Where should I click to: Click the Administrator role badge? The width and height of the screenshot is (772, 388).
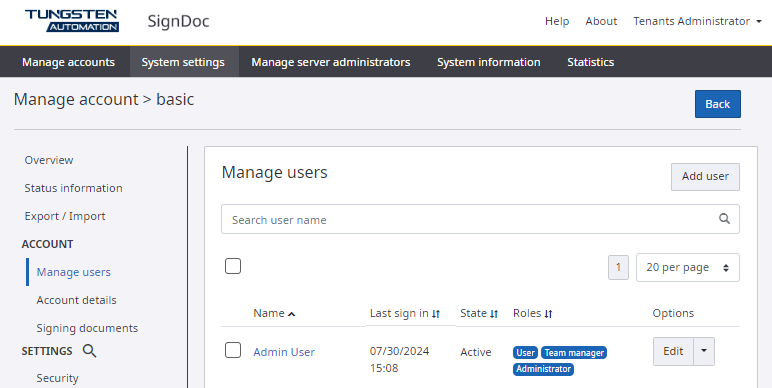(x=544, y=369)
